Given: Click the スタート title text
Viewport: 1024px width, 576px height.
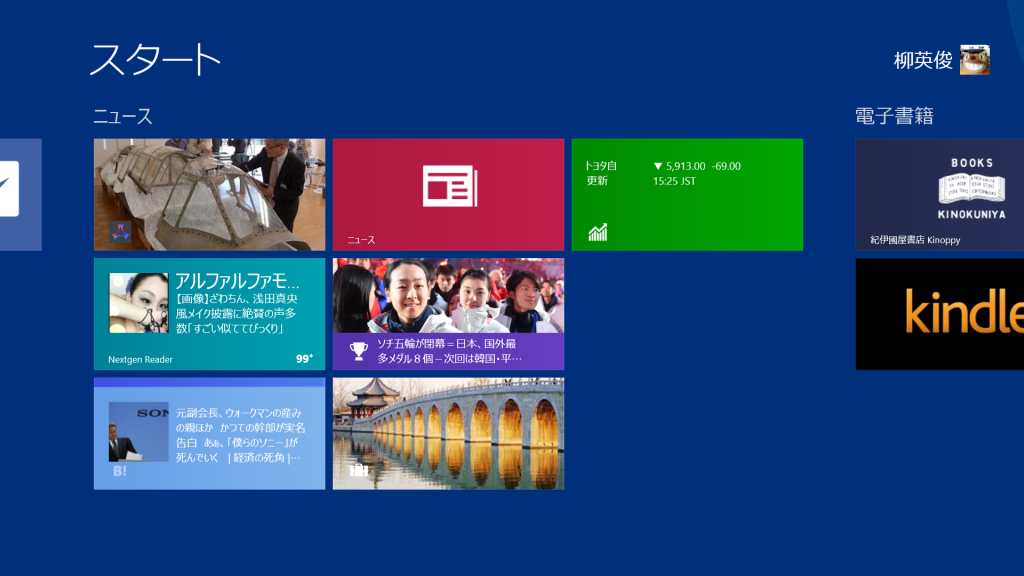Looking at the screenshot, I should (155, 59).
